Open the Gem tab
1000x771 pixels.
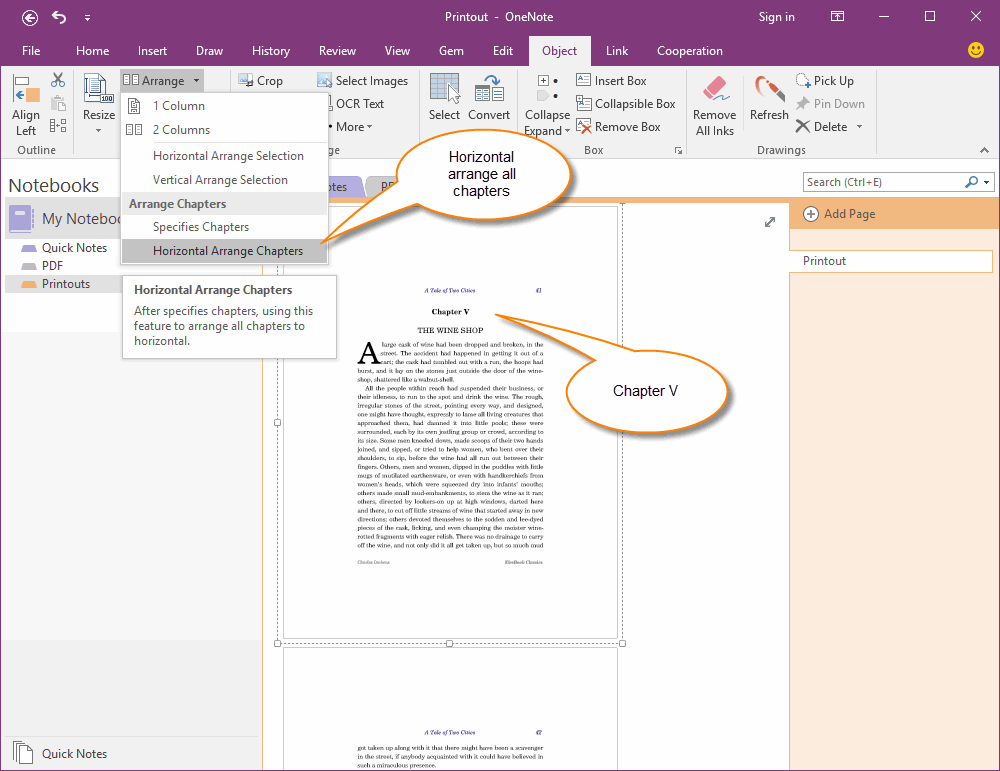[451, 51]
